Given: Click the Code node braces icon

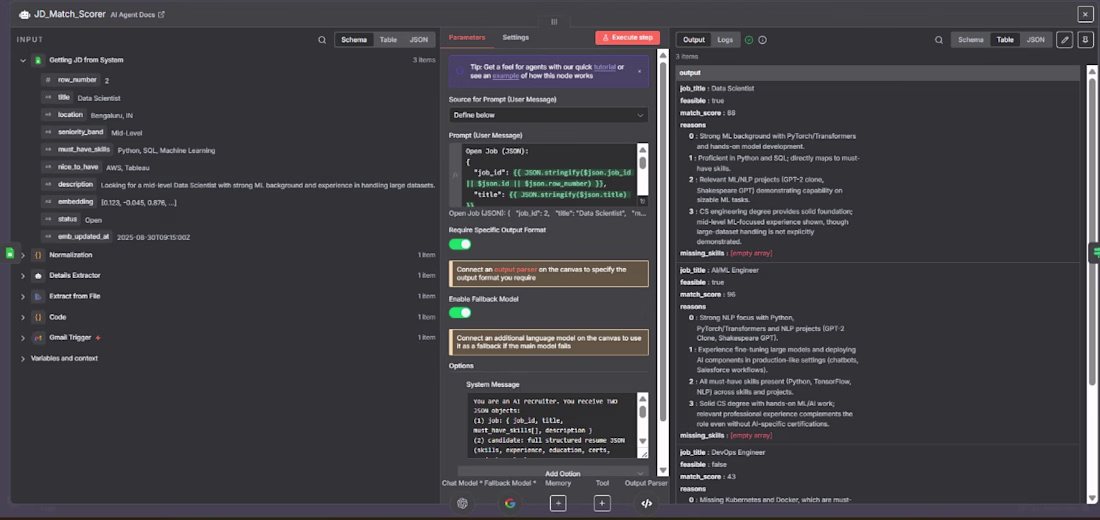Looking at the screenshot, I should (38, 317).
